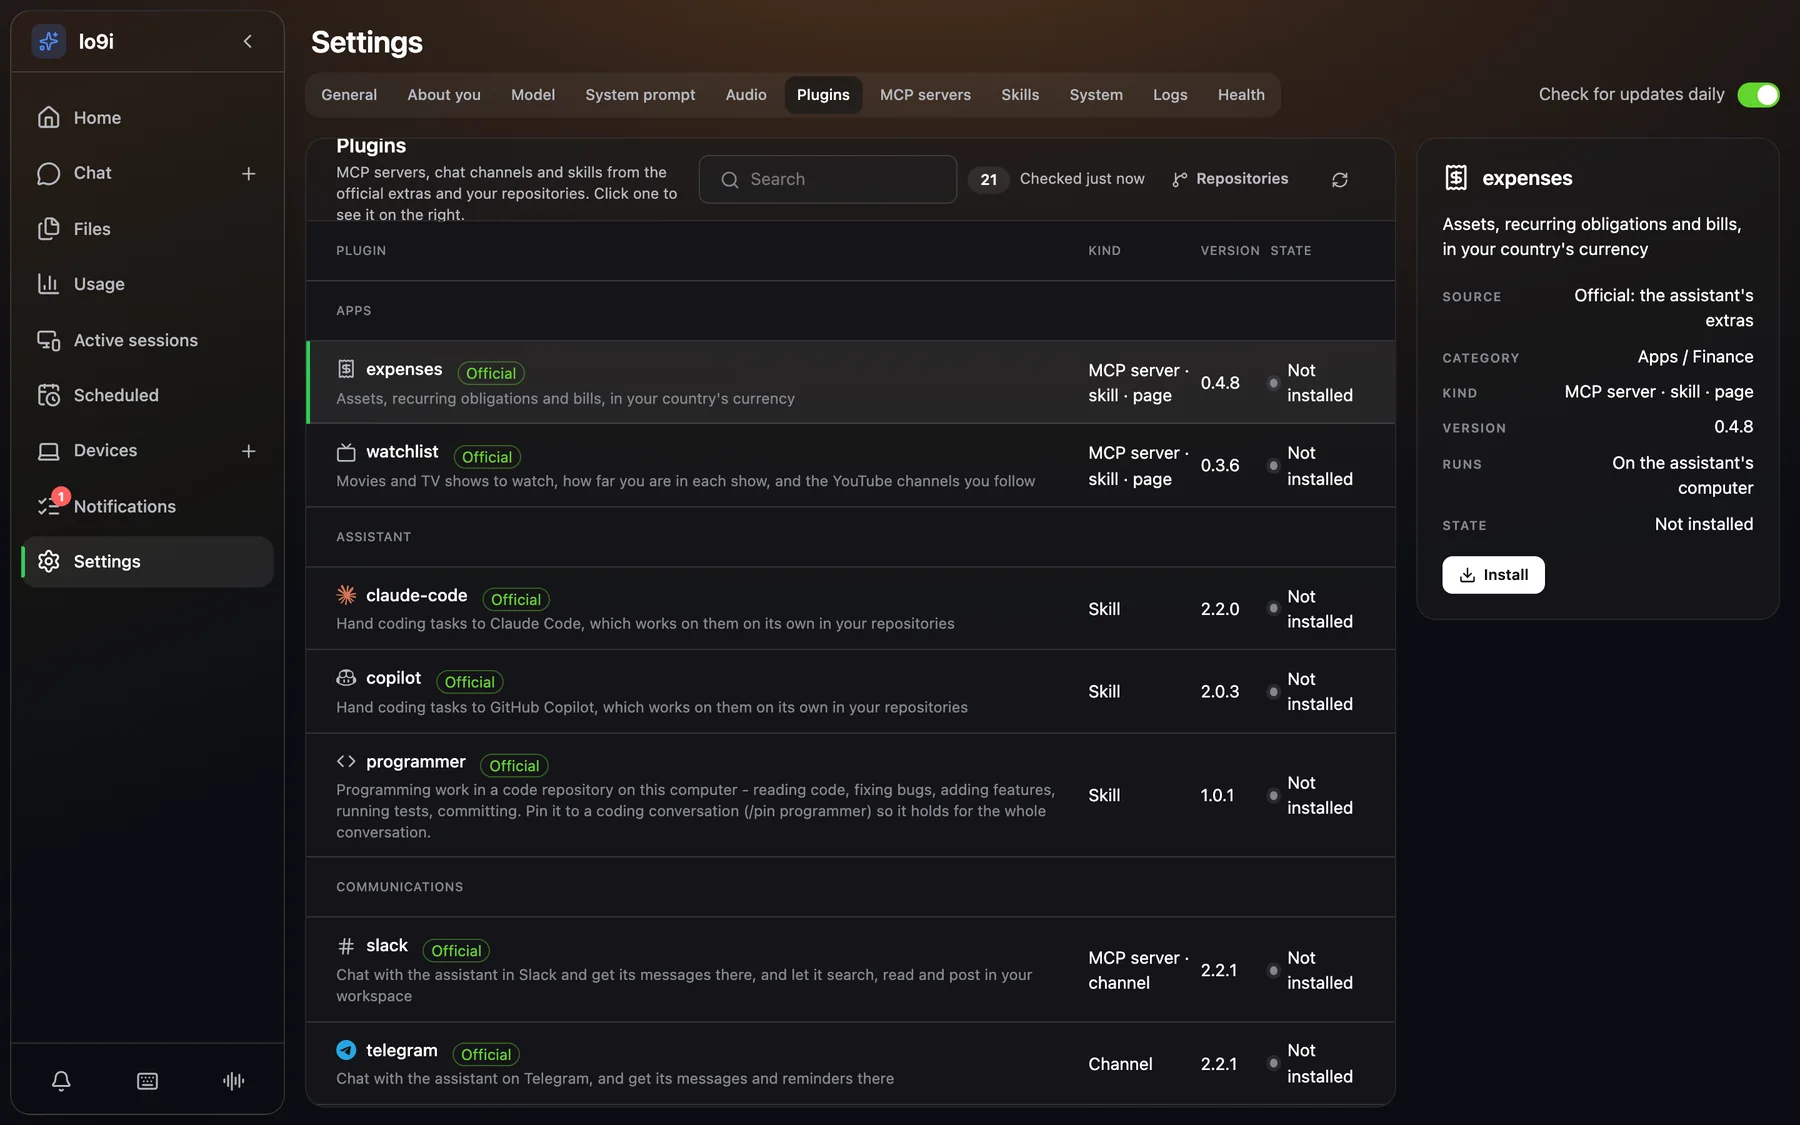The width and height of the screenshot is (1800, 1125).
Task: Select the Health tab
Action: pyautogui.click(x=1241, y=95)
